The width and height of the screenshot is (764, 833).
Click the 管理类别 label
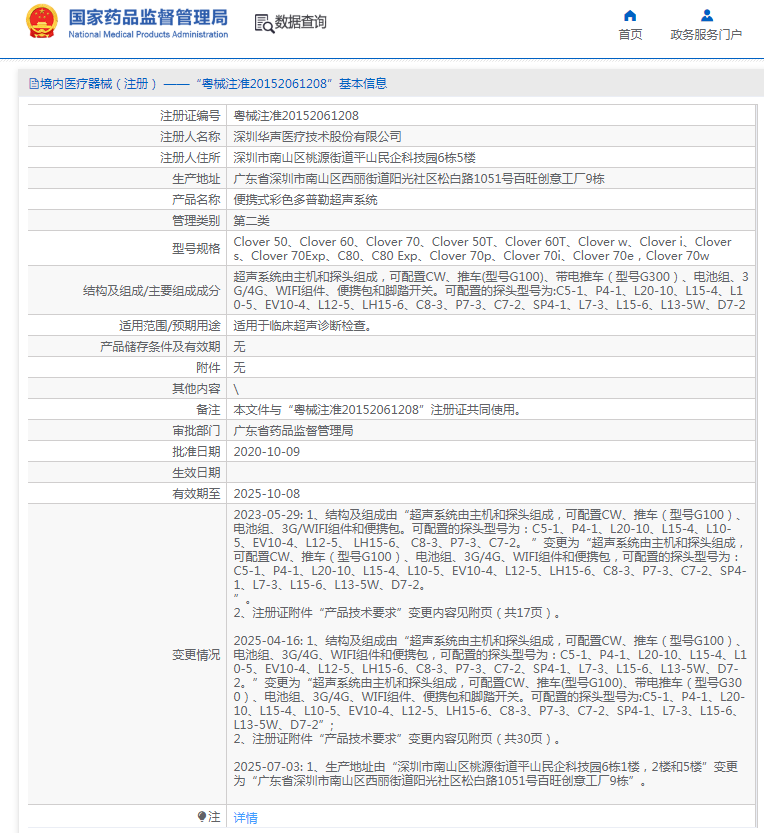pos(196,220)
